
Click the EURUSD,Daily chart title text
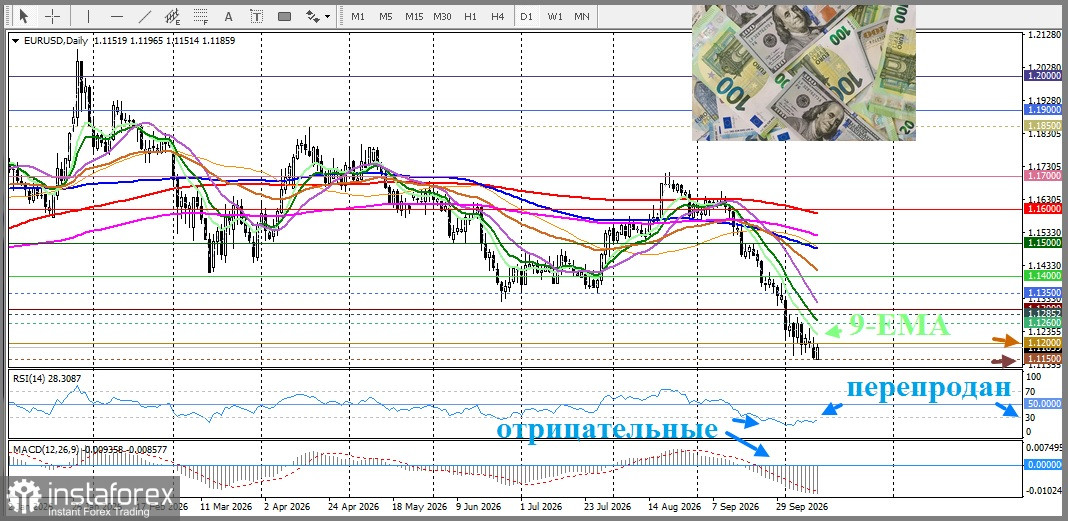click(x=55, y=41)
